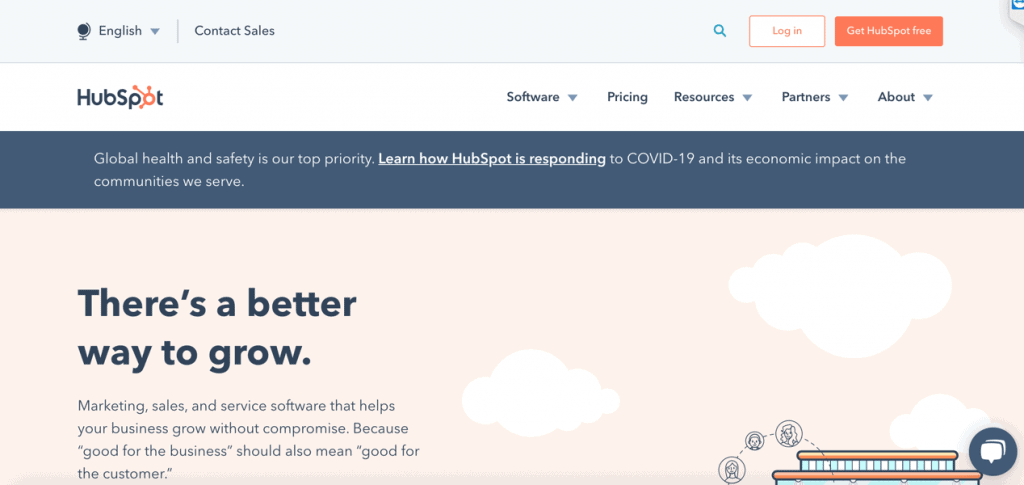The height and width of the screenshot is (485, 1024).
Task: Click Get HubSpot free button
Action: click(x=889, y=31)
